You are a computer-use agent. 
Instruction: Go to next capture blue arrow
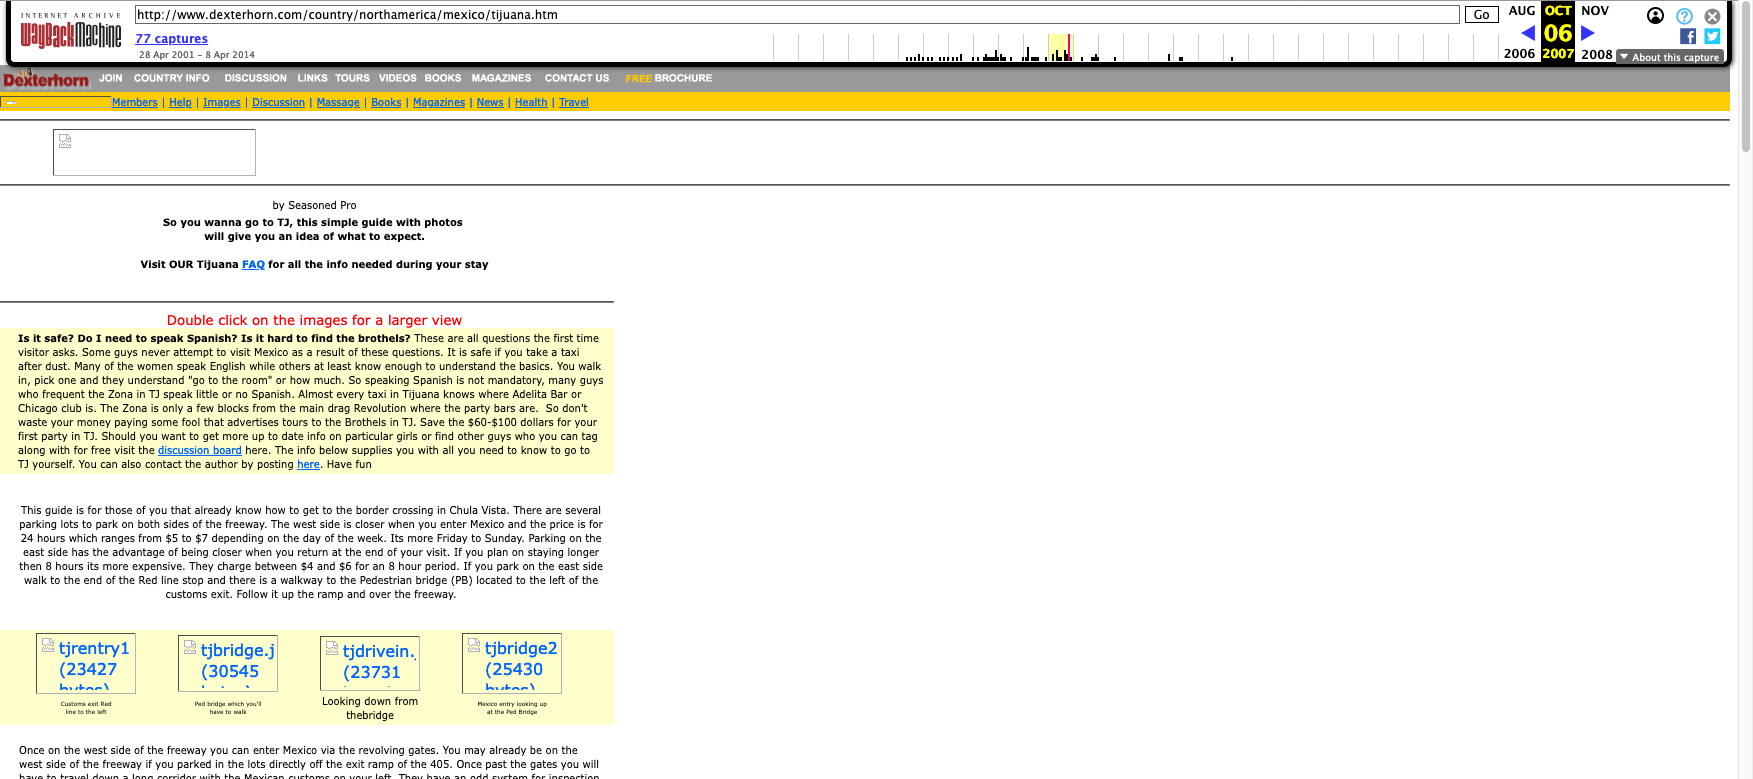click(1587, 33)
